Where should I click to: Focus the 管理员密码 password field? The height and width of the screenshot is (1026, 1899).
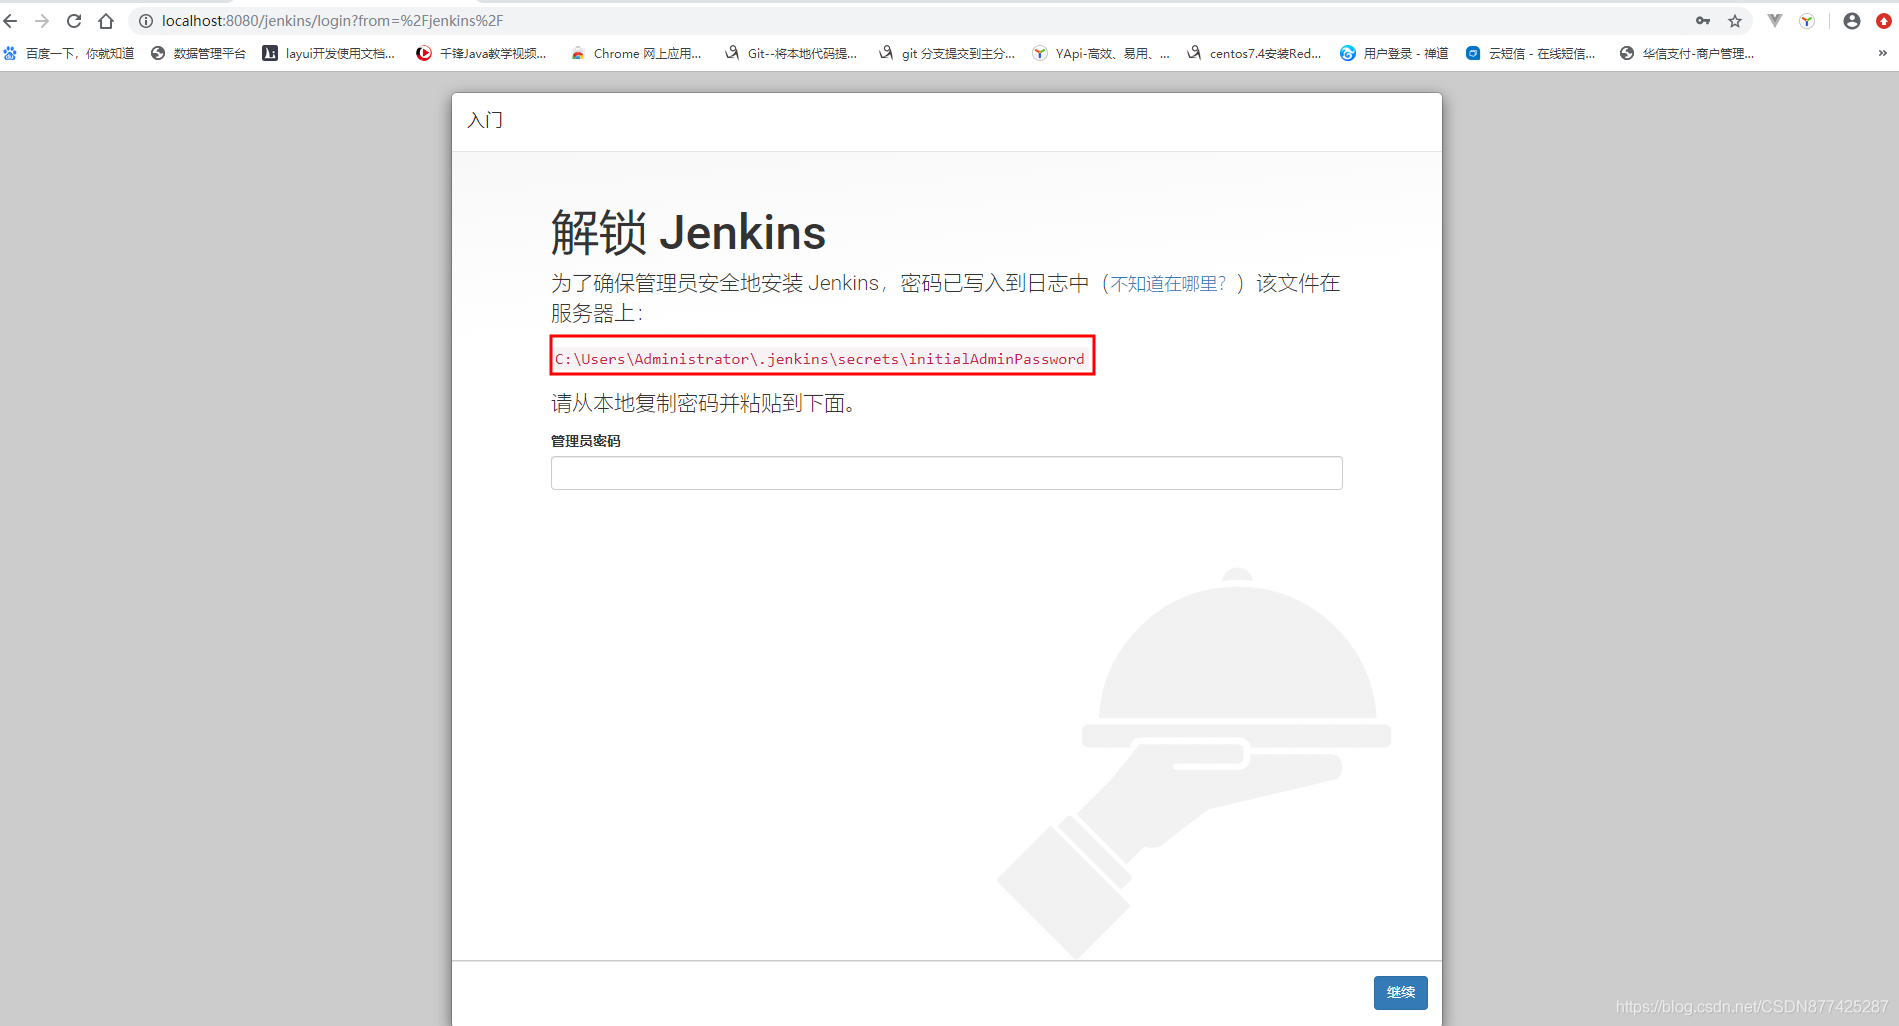point(946,473)
